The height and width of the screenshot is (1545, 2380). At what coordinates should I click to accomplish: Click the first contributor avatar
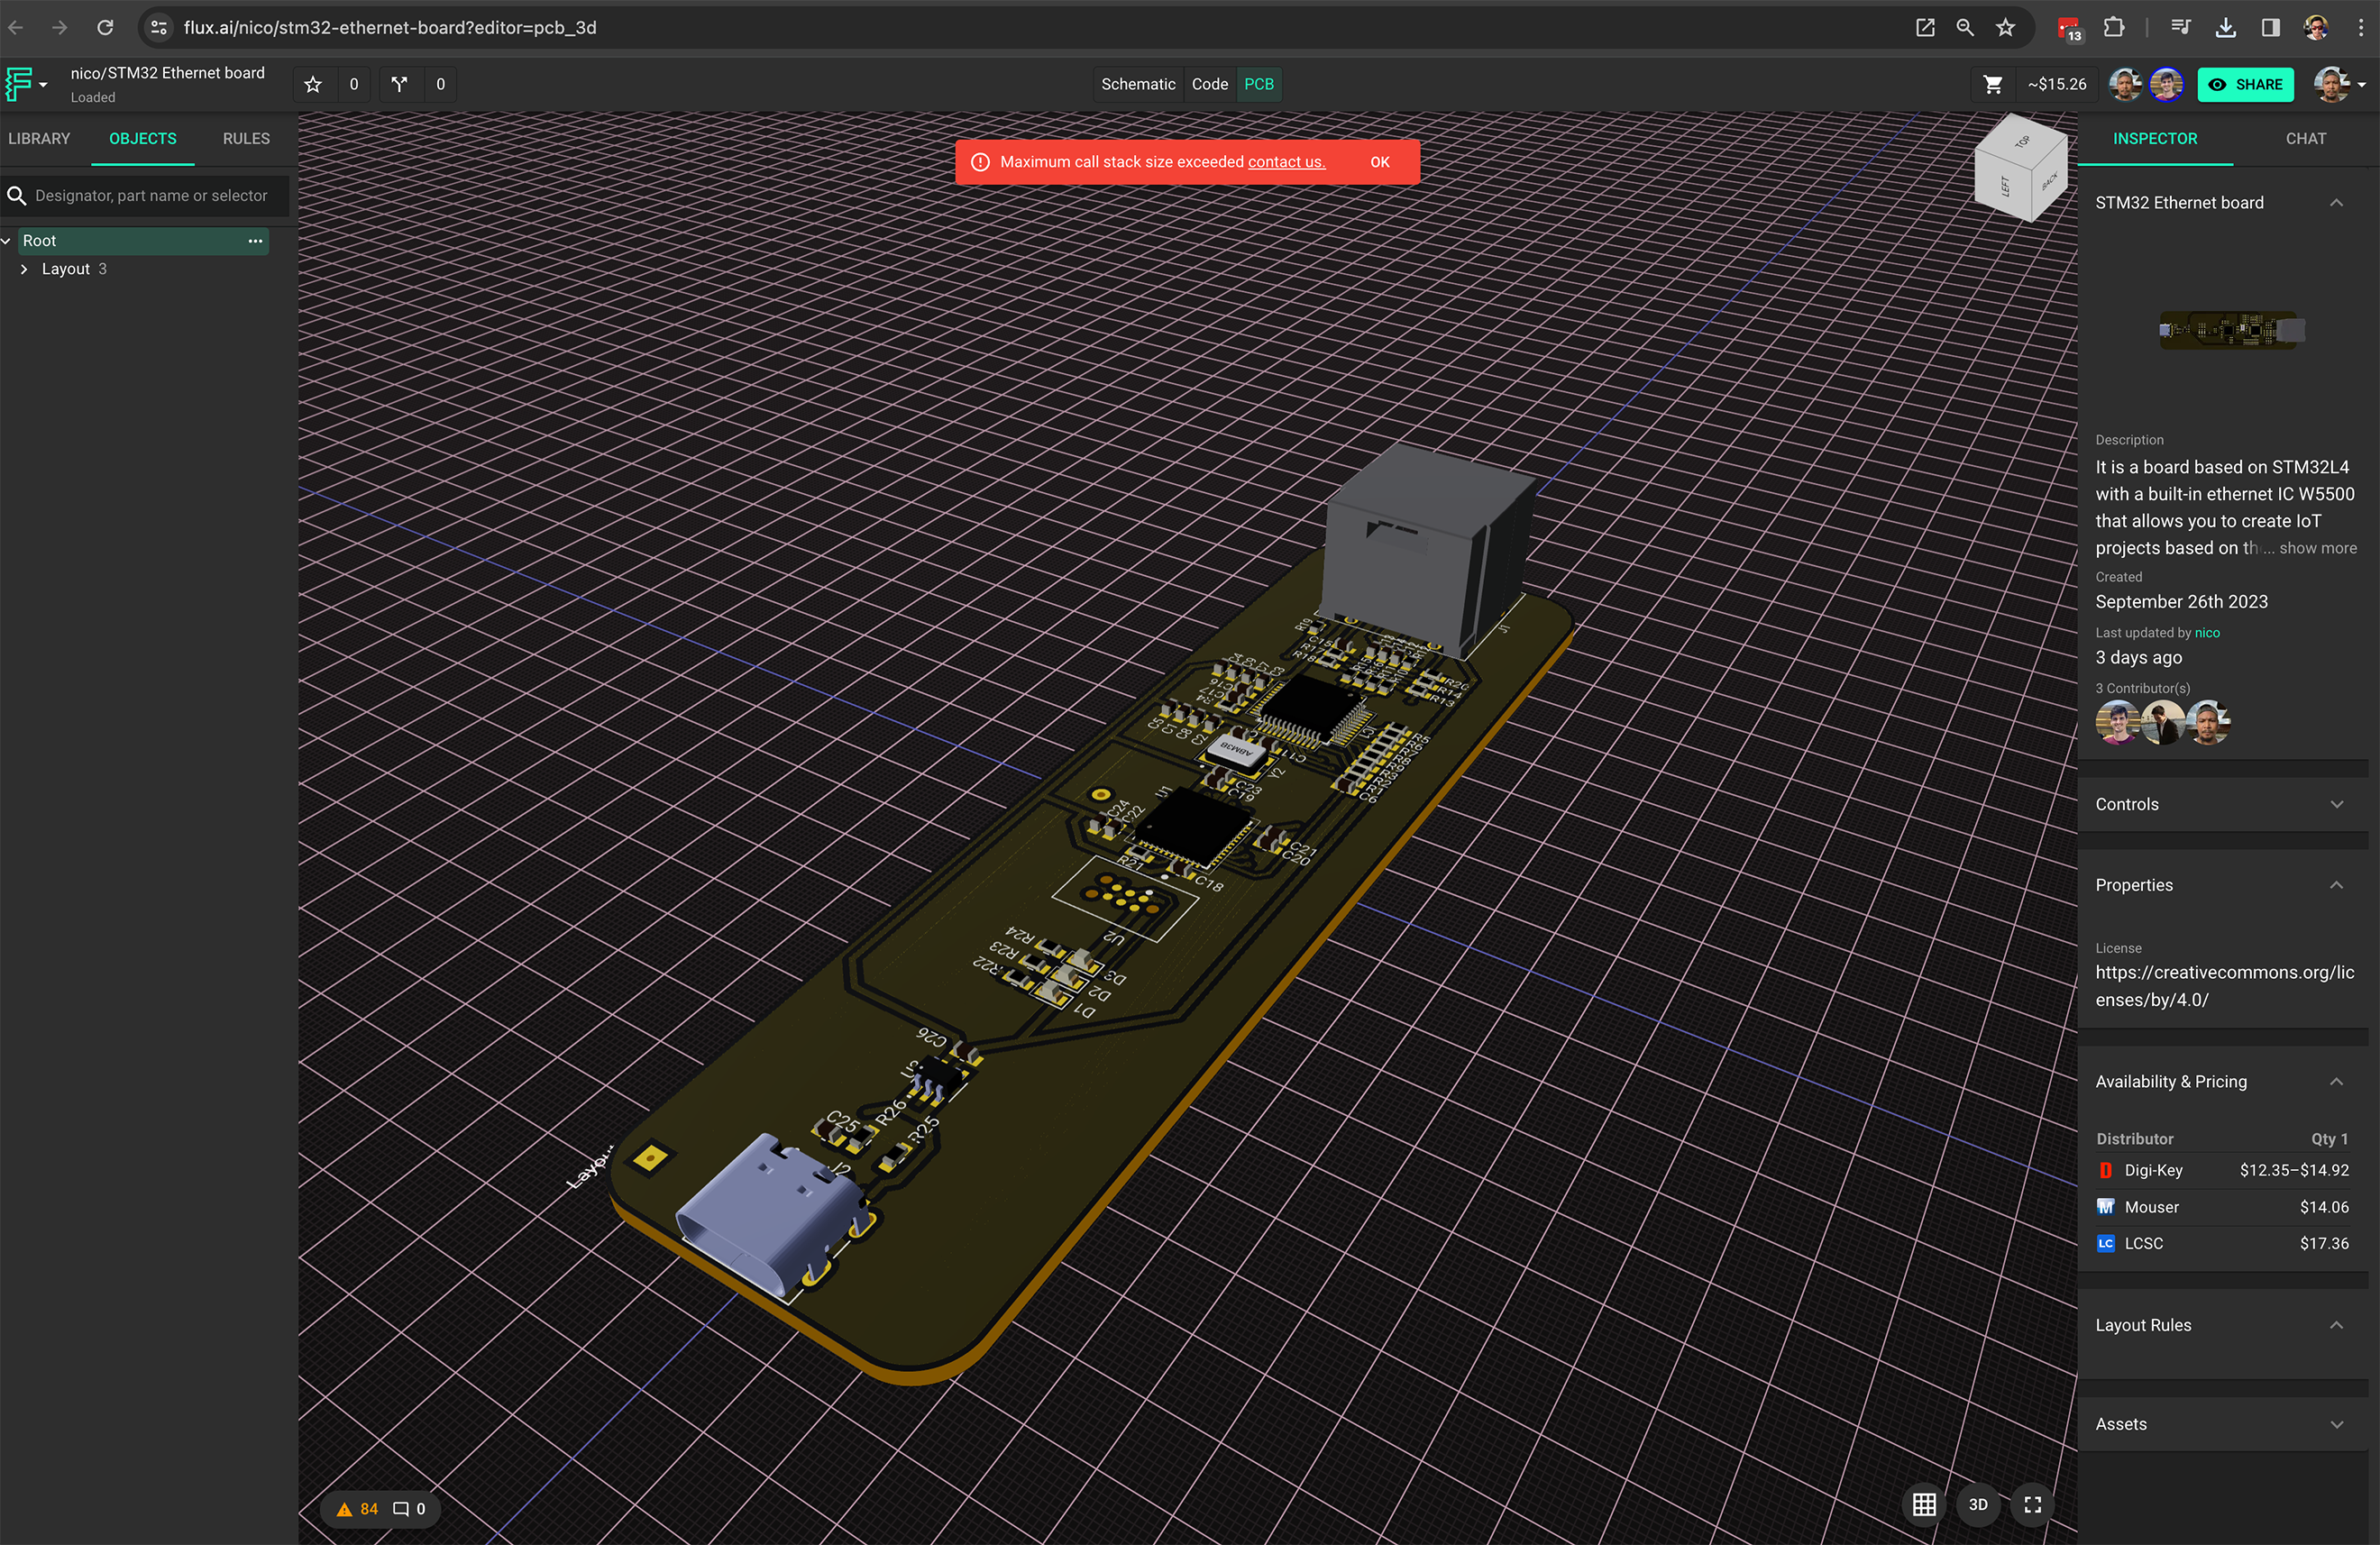[x=2117, y=722]
